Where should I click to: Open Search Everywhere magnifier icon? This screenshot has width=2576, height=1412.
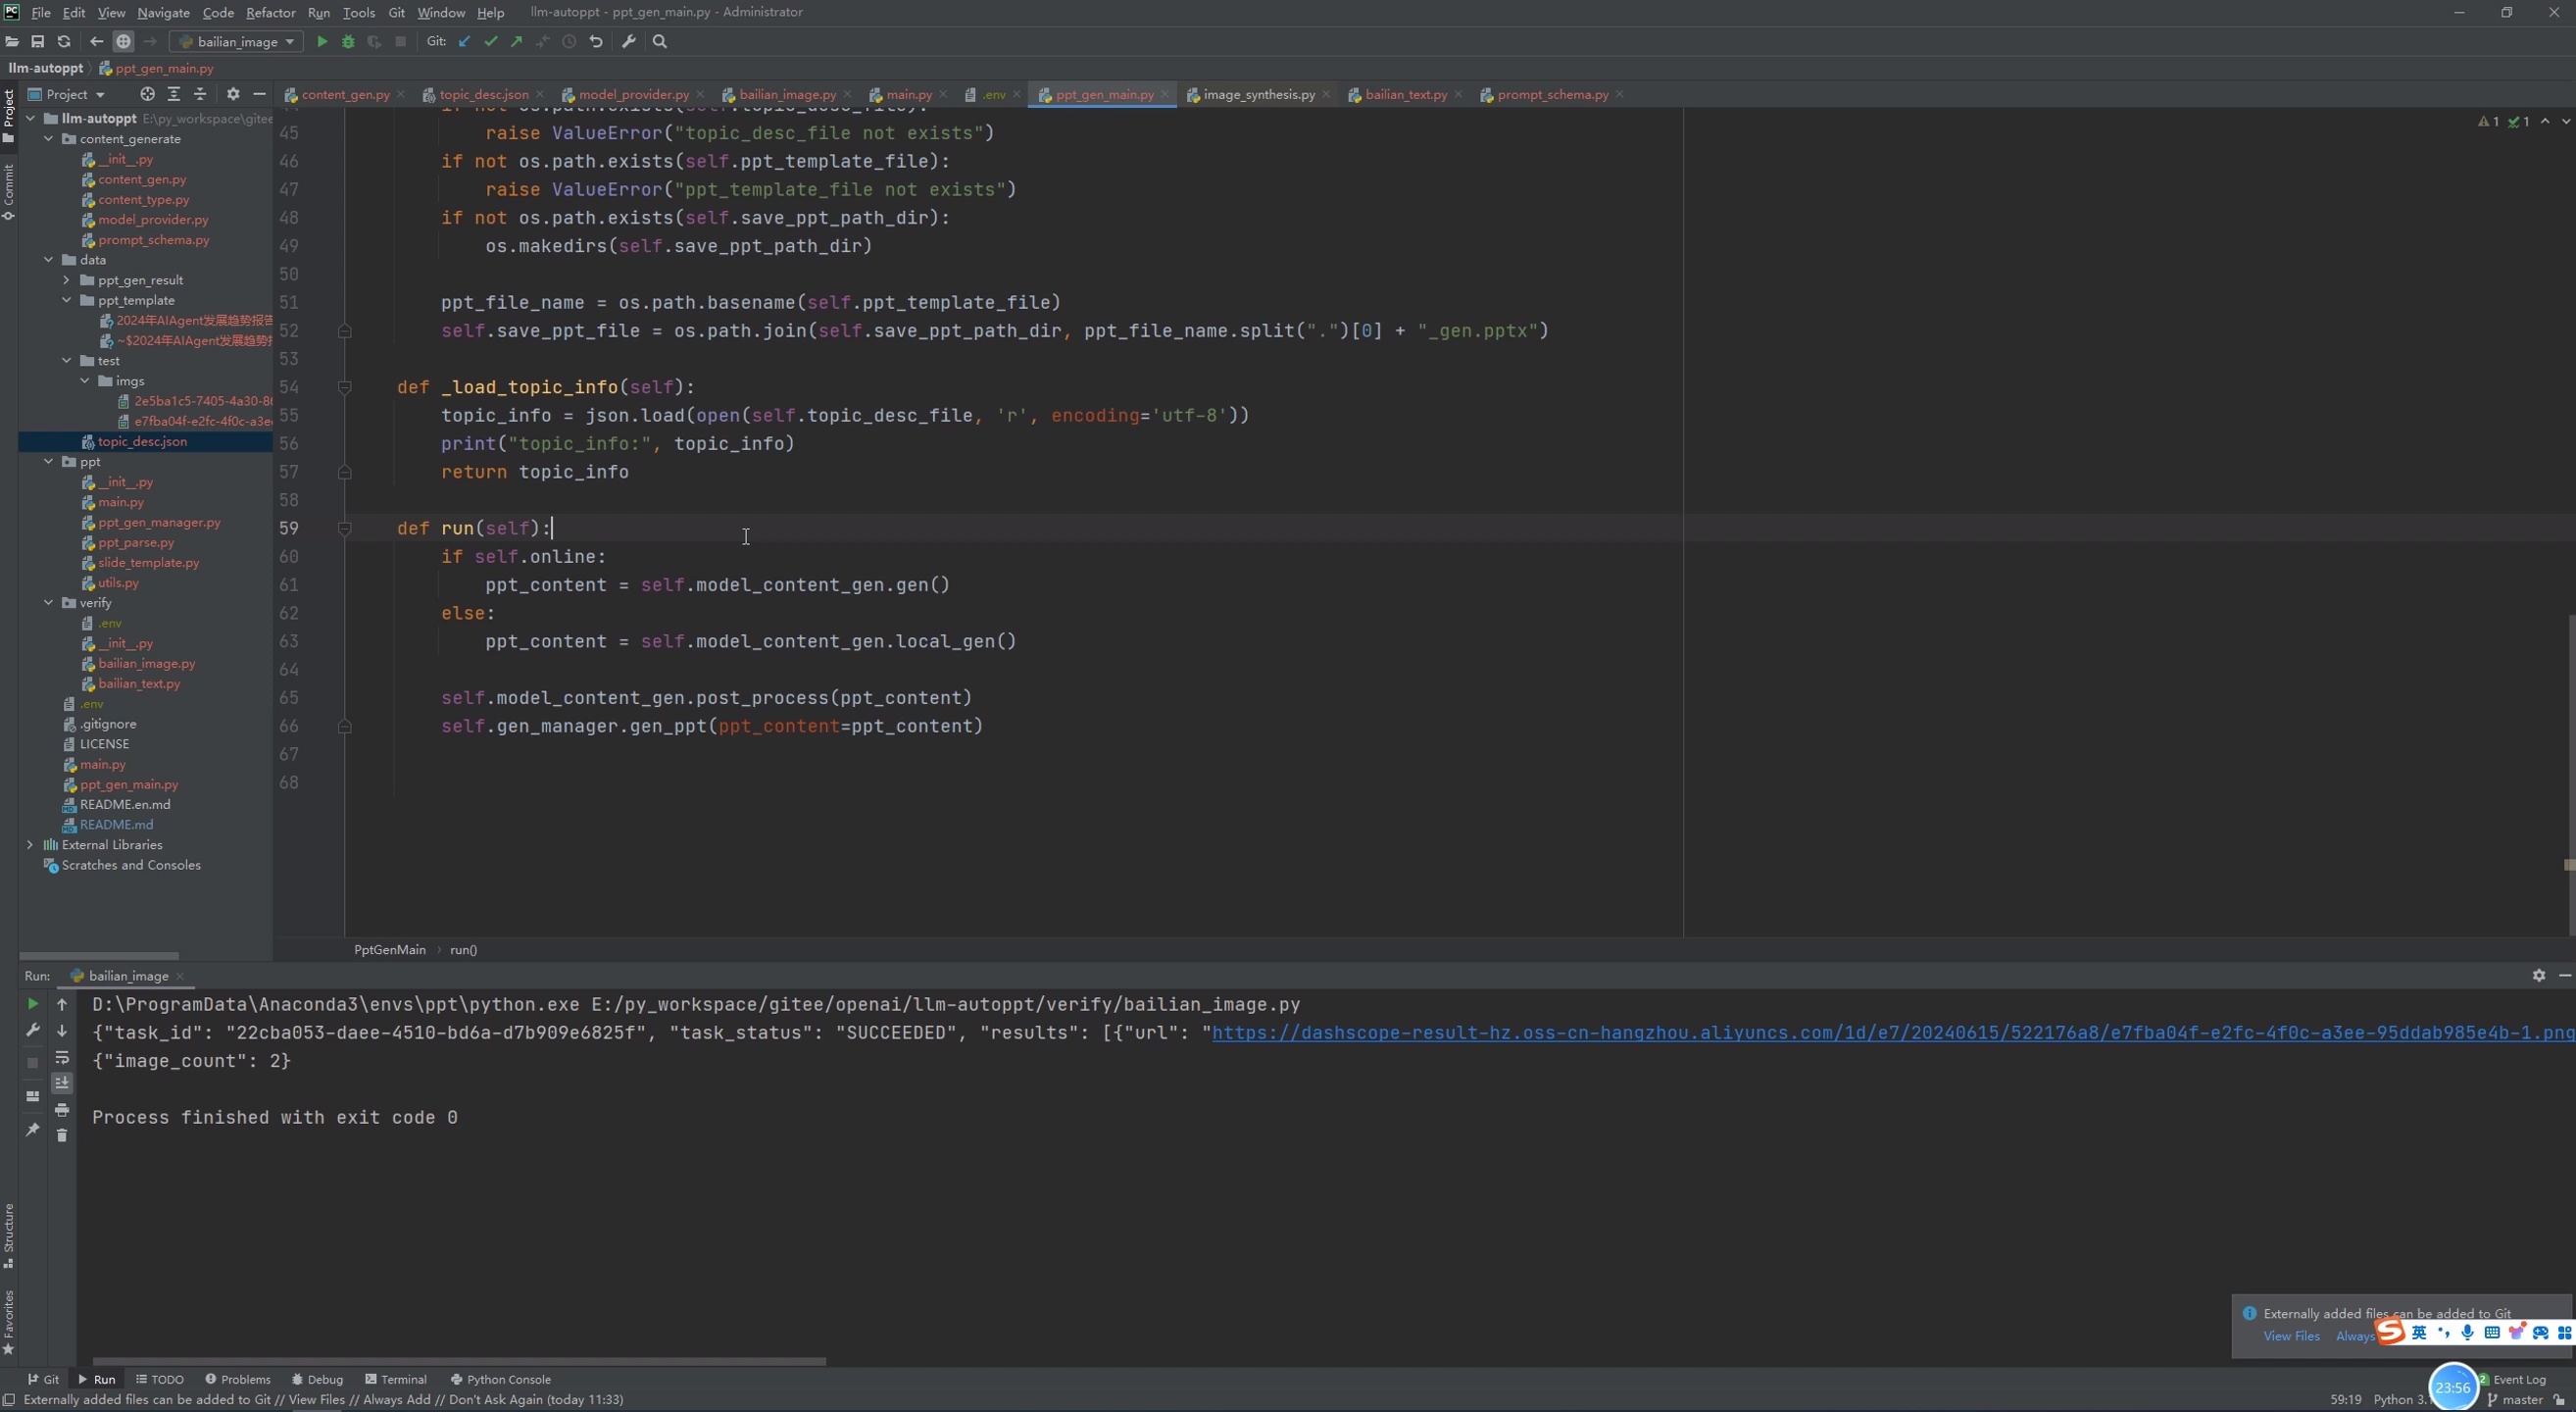coord(660,42)
